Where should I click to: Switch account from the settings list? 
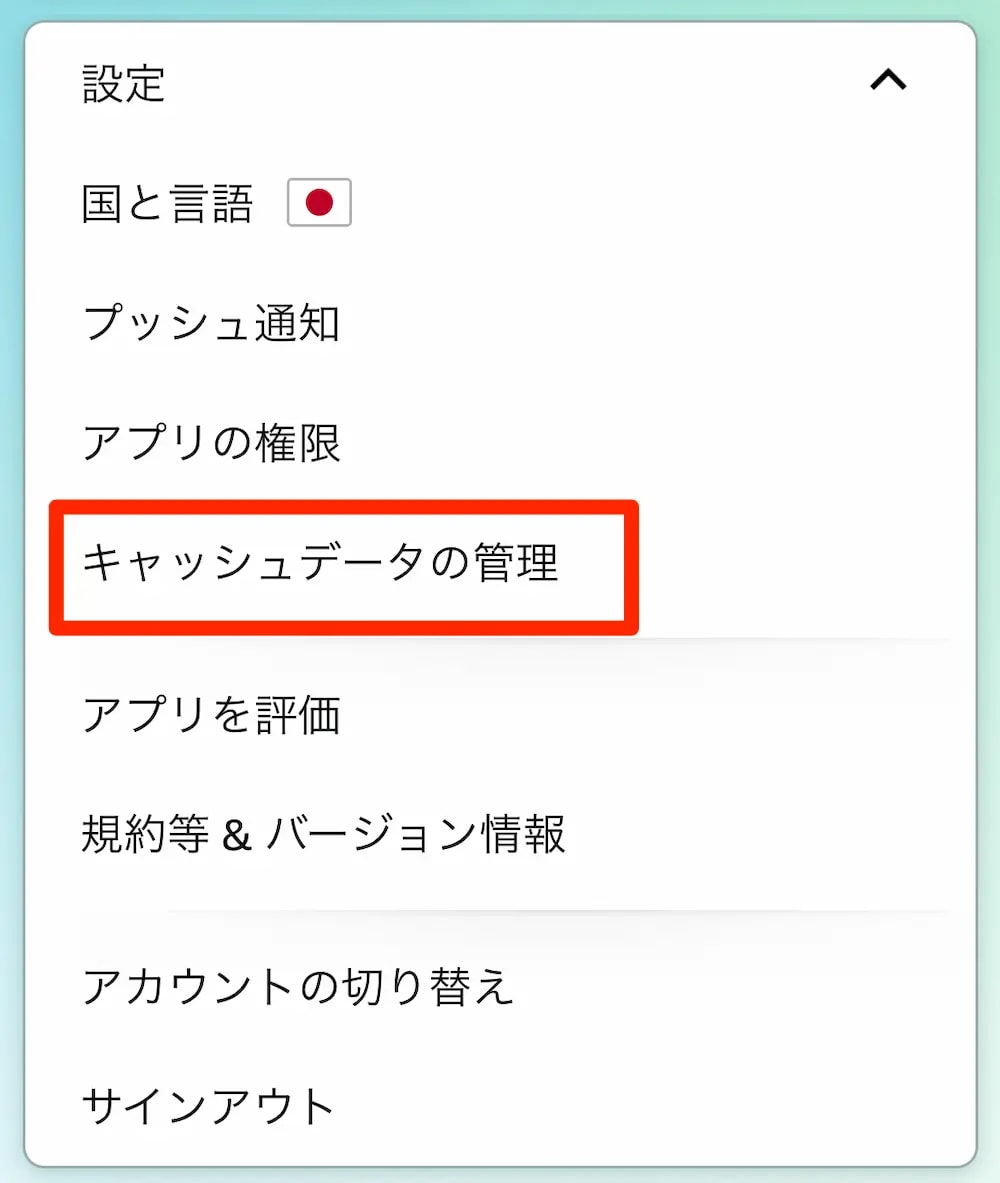pyautogui.click(x=298, y=986)
